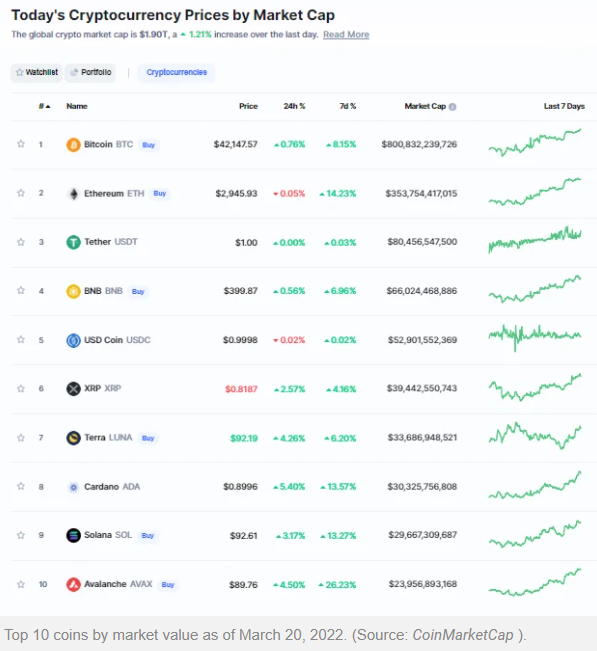Open the Watchlist tab
This screenshot has width=597, height=651.
(37, 73)
